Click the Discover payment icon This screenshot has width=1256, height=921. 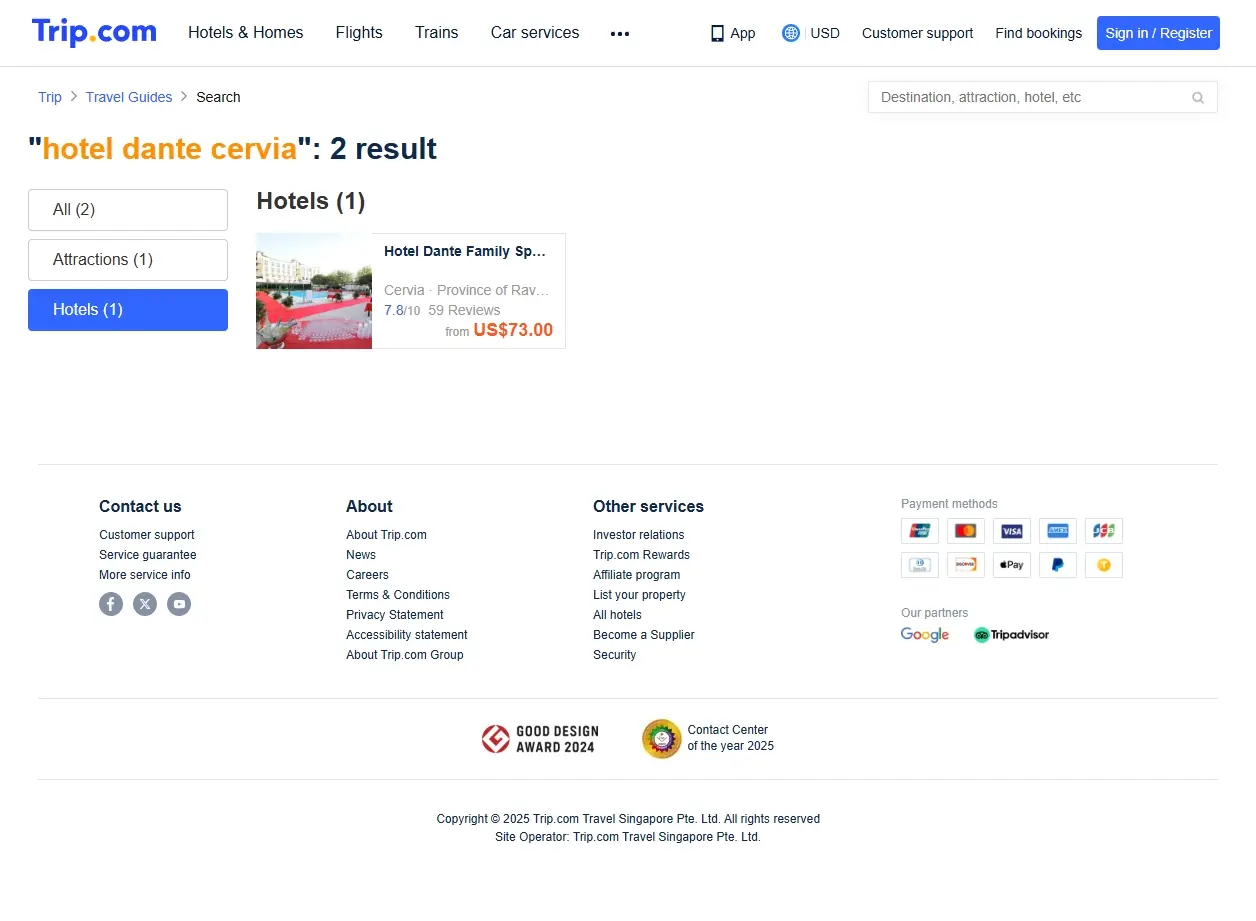[x=966, y=565]
